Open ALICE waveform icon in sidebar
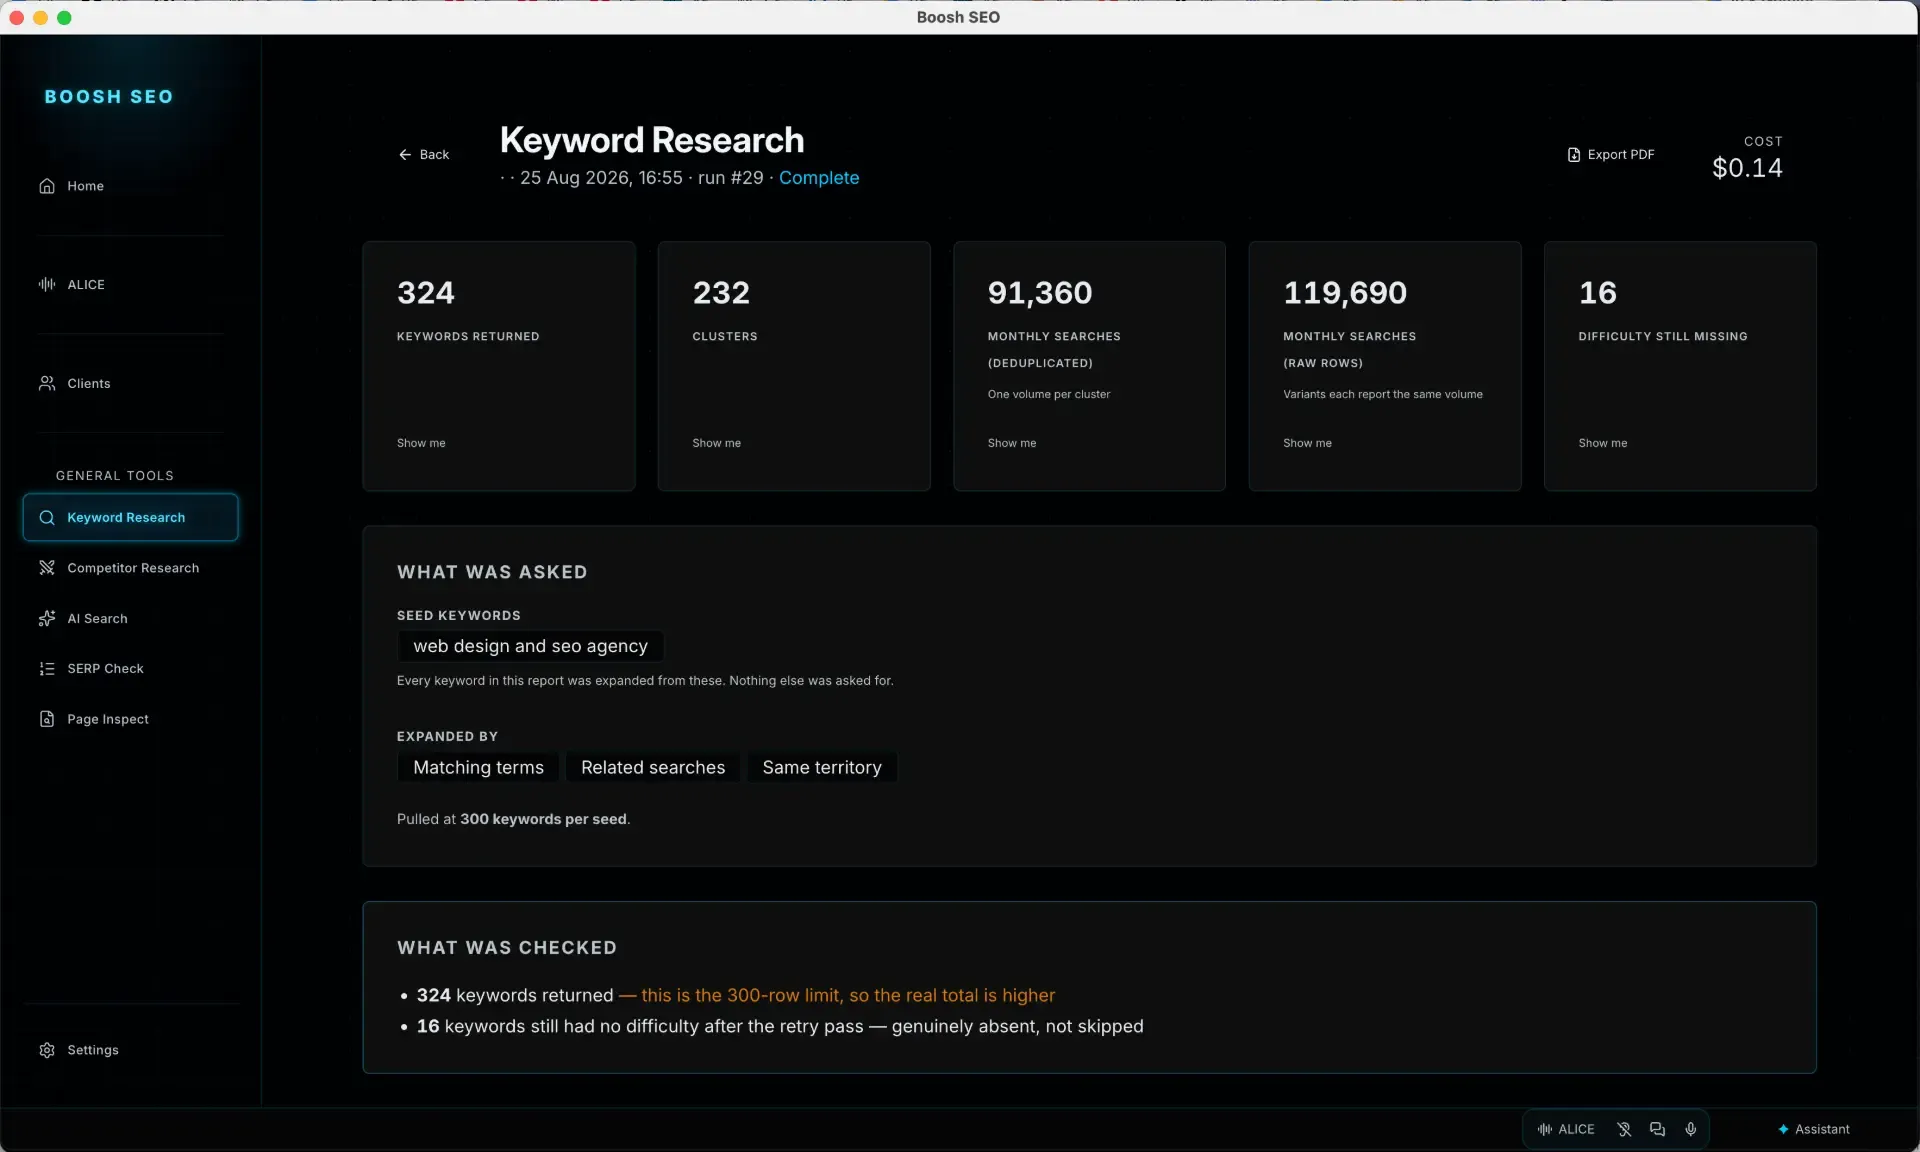The height and width of the screenshot is (1152, 1920). (47, 285)
